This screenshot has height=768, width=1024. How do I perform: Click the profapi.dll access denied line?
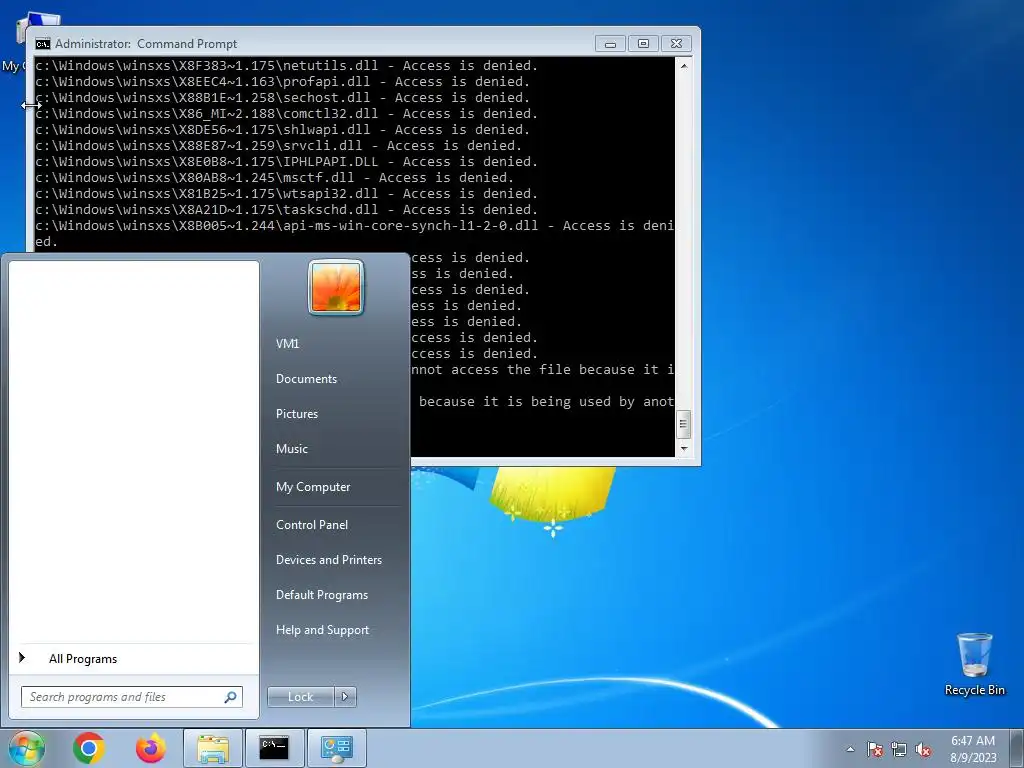coord(283,82)
